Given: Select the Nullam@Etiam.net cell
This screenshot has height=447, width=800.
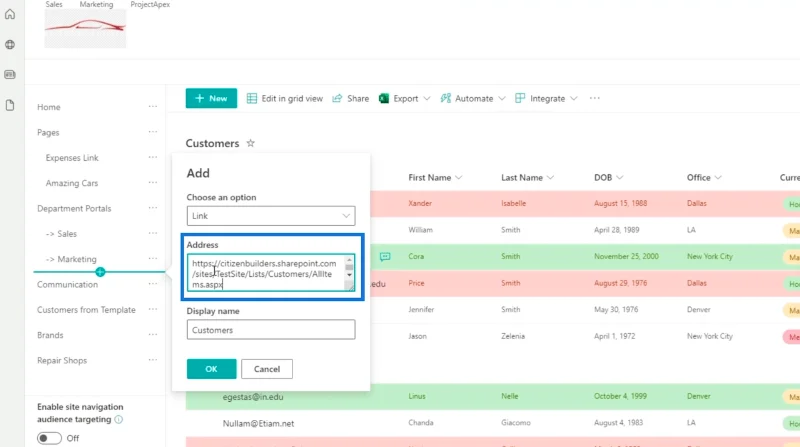Looking at the screenshot, I should pos(258,423).
